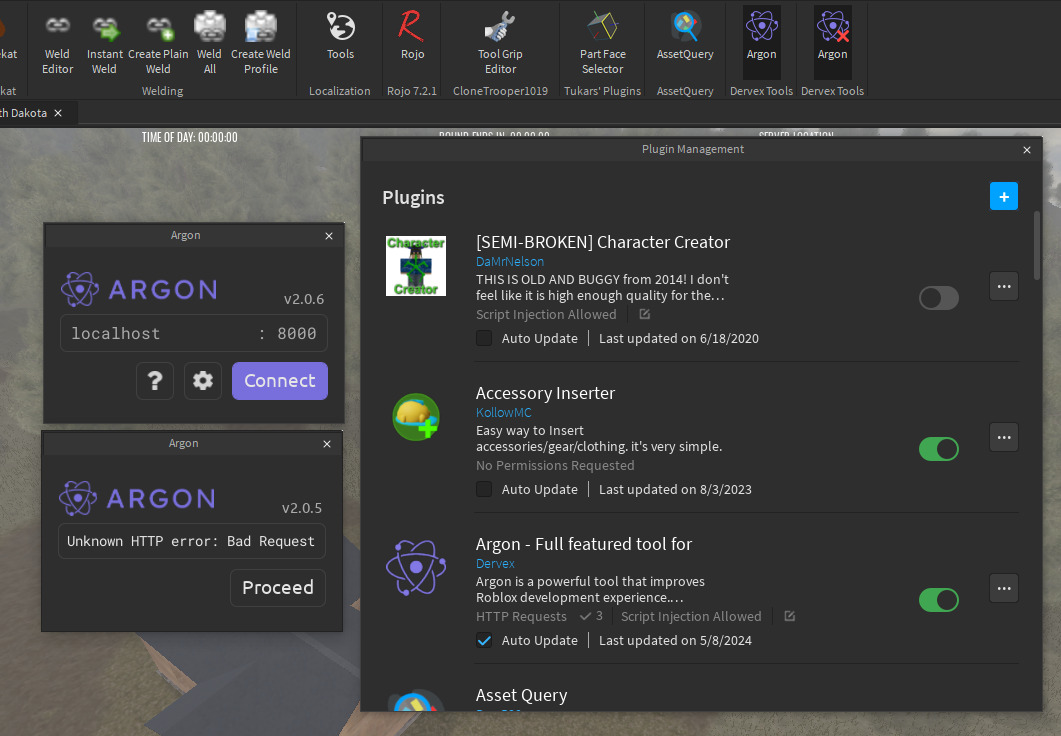Switch to the th Dakota place tab
Image resolution: width=1061 pixels, height=736 pixels.
(x=25, y=113)
